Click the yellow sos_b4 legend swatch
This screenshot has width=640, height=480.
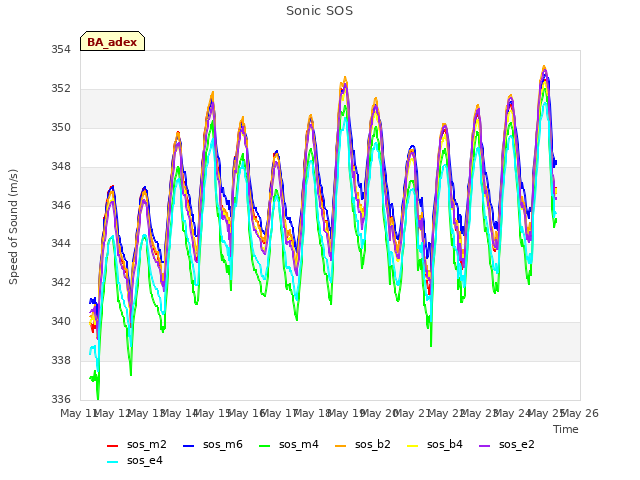412,446
